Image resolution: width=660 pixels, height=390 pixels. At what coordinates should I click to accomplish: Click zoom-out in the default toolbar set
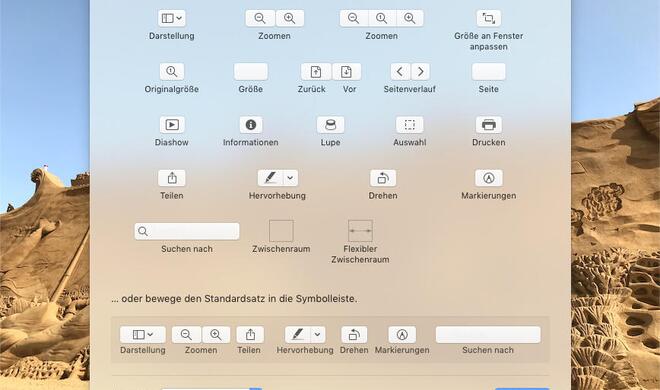pos(186,334)
